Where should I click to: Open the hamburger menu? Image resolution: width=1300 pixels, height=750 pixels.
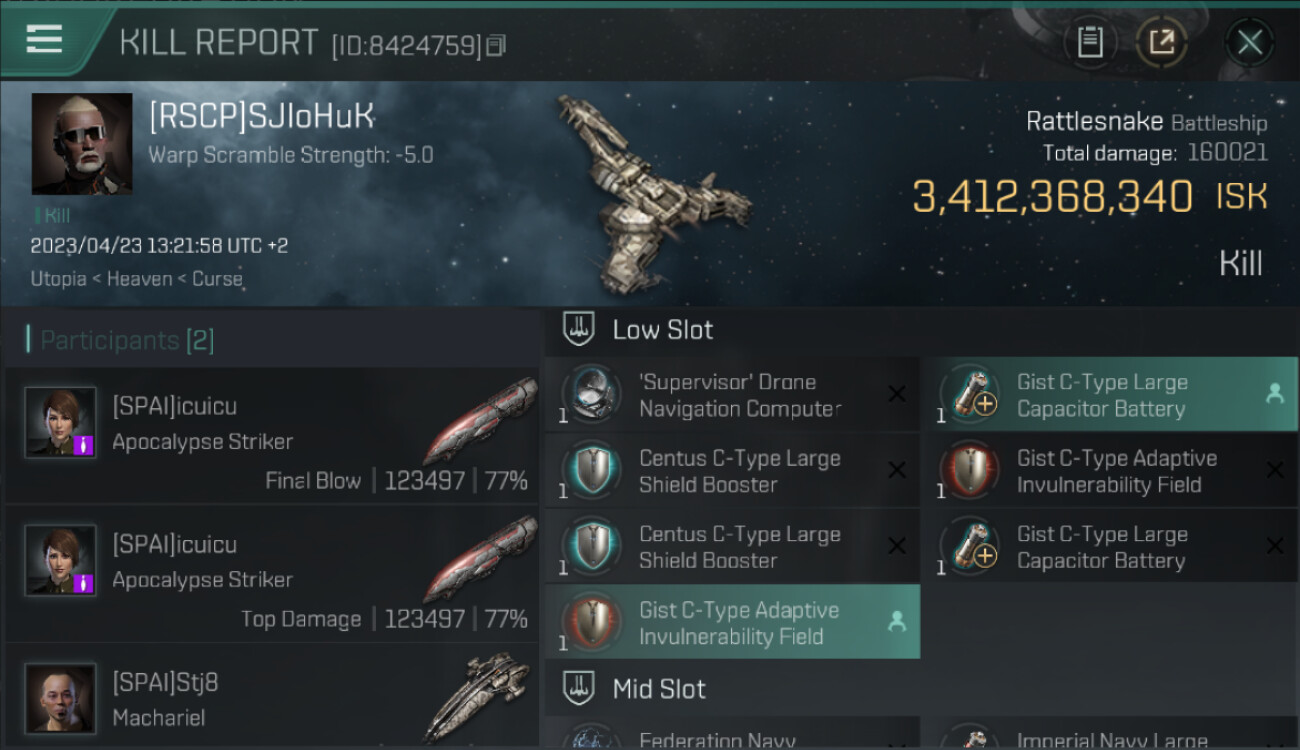click(45, 40)
